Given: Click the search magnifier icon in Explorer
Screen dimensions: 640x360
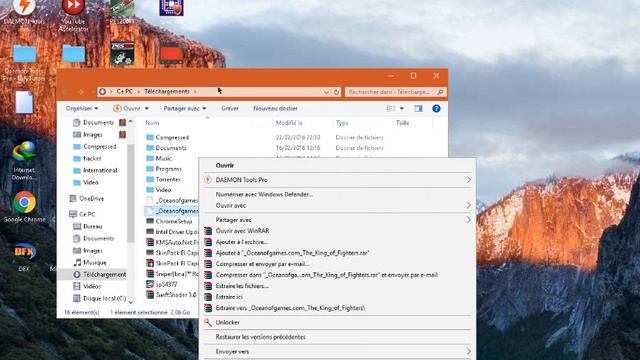Looking at the screenshot, I should point(440,92).
